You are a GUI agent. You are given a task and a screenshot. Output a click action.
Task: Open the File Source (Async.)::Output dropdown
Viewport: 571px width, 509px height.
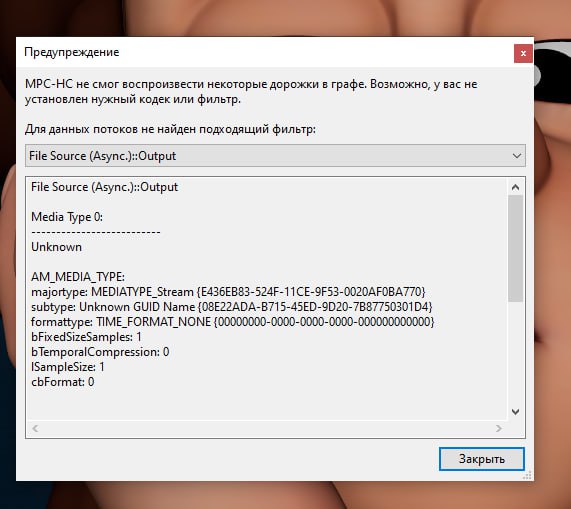pos(275,156)
